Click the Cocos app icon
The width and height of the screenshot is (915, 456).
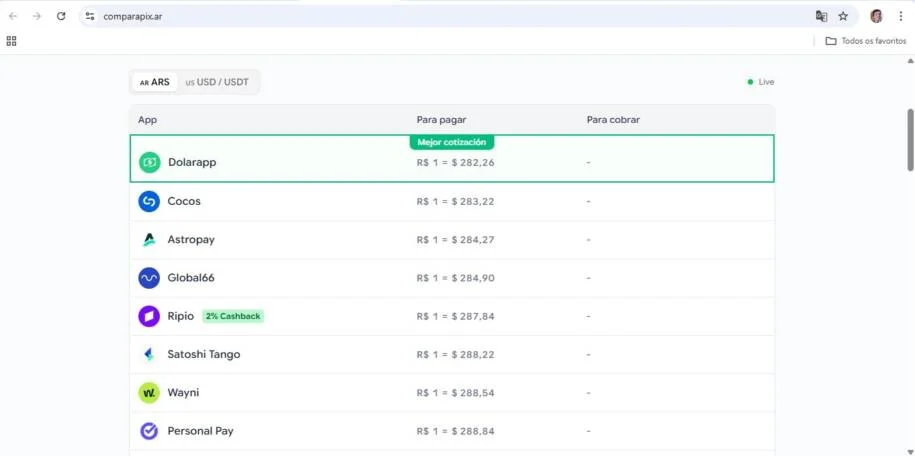[x=149, y=201]
